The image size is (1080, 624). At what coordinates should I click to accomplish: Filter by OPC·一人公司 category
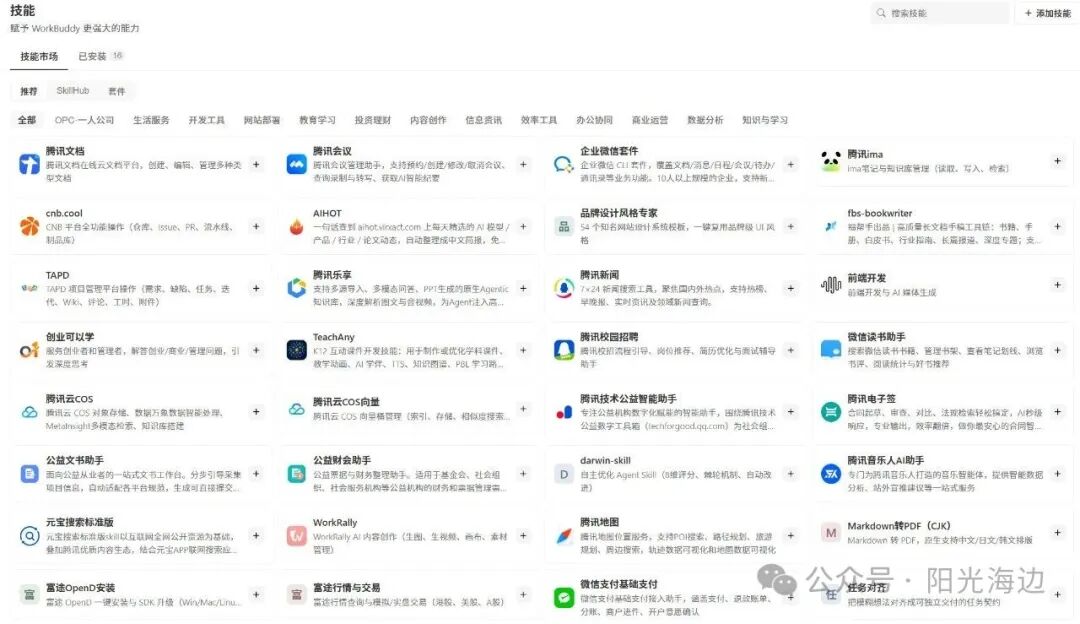click(x=84, y=120)
